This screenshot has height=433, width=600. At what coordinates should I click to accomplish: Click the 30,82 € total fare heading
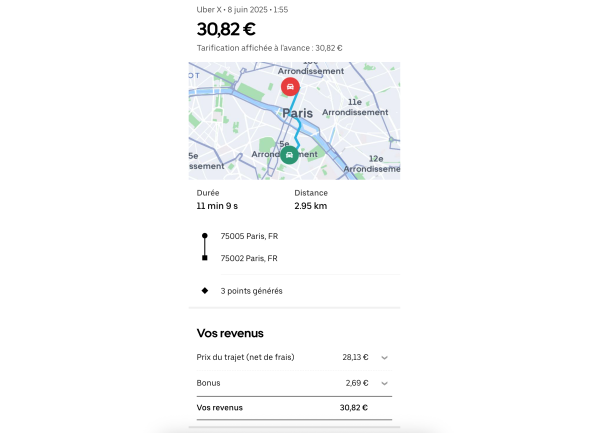[x=226, y=28]
